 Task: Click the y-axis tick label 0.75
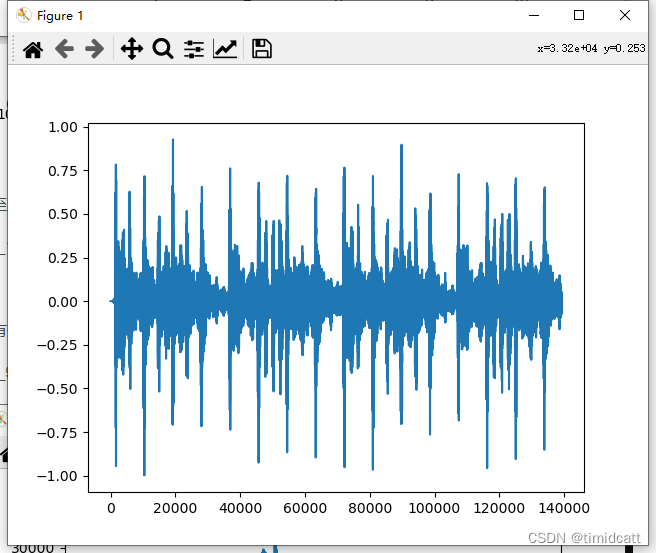63,171
